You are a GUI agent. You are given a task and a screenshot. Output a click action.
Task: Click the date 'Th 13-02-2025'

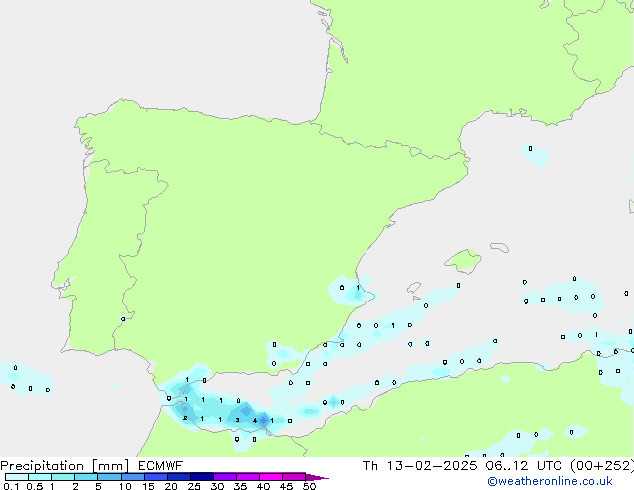click(x=420, y=466)
